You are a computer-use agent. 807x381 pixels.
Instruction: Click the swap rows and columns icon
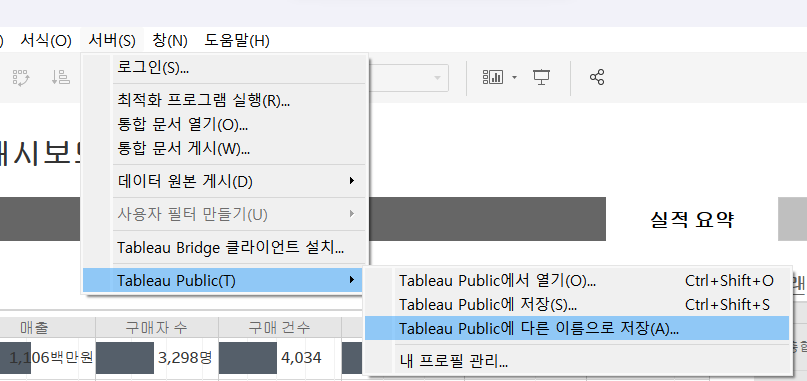point(21,78)
